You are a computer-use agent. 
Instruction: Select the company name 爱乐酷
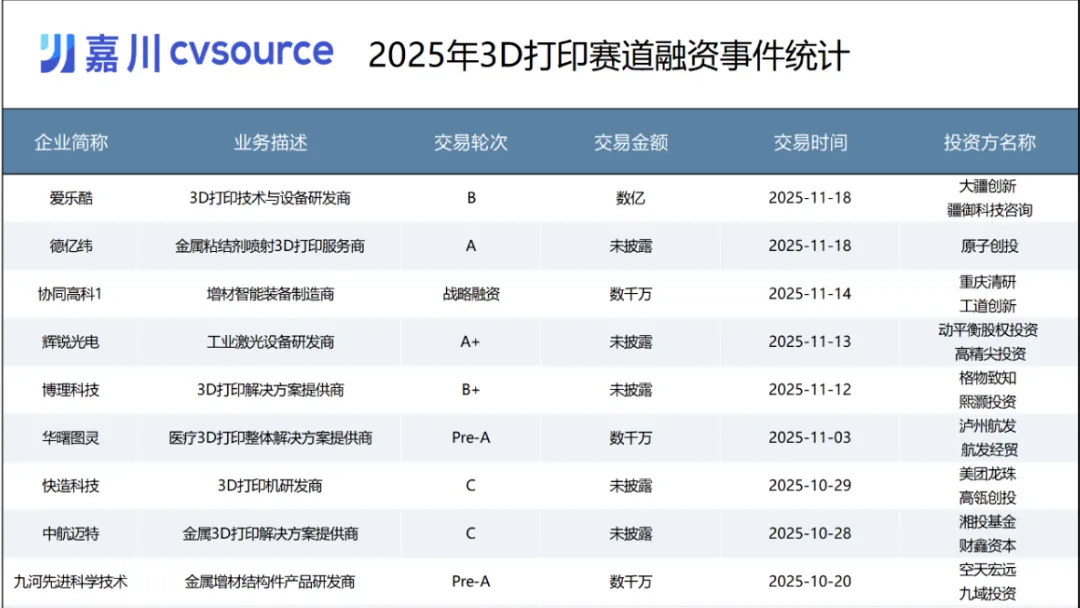[71, 198]
